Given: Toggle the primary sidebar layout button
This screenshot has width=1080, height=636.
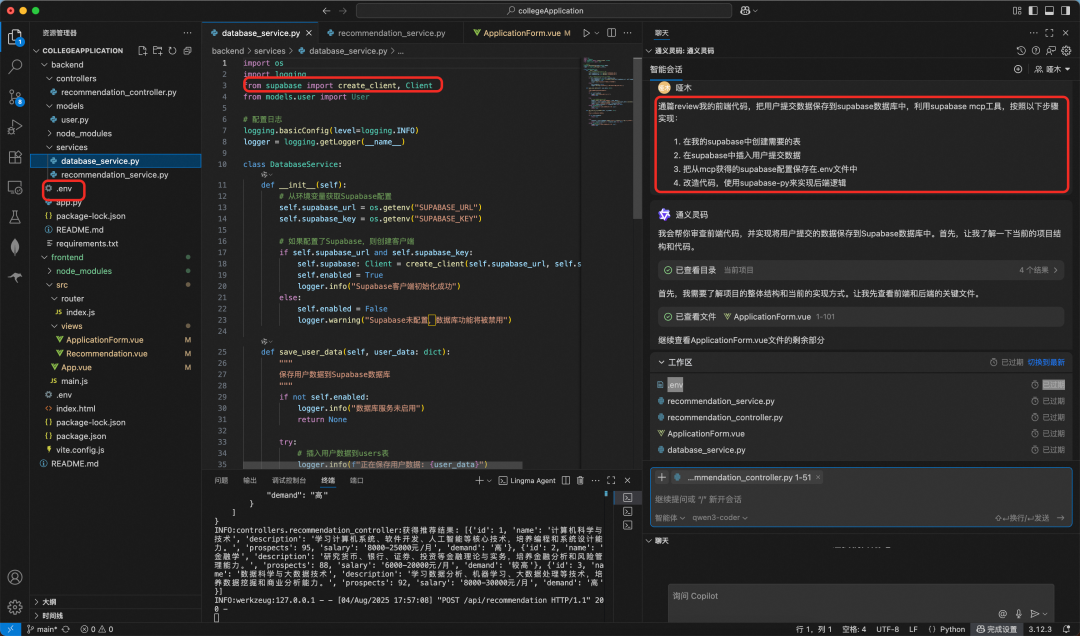Looking at the screenshot, I should [1032, 10].
